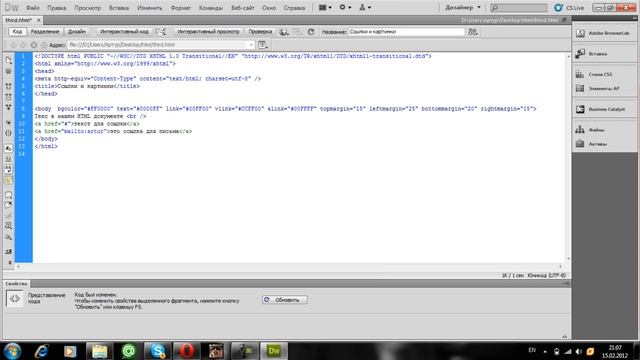Image resolution: width=640 pixels, height=360 pixels.
Task: Open Активы panel
Action: [604, 144]
